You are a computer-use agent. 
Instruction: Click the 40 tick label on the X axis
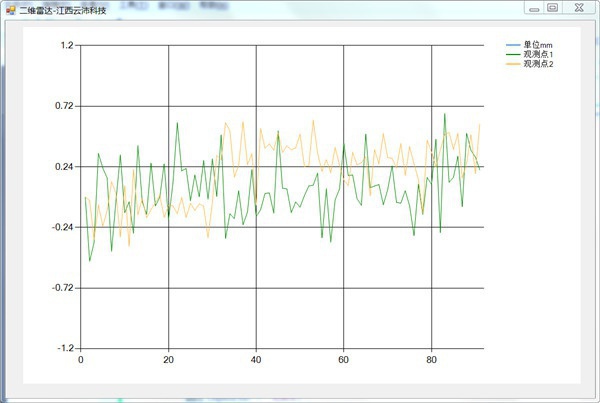256,361
